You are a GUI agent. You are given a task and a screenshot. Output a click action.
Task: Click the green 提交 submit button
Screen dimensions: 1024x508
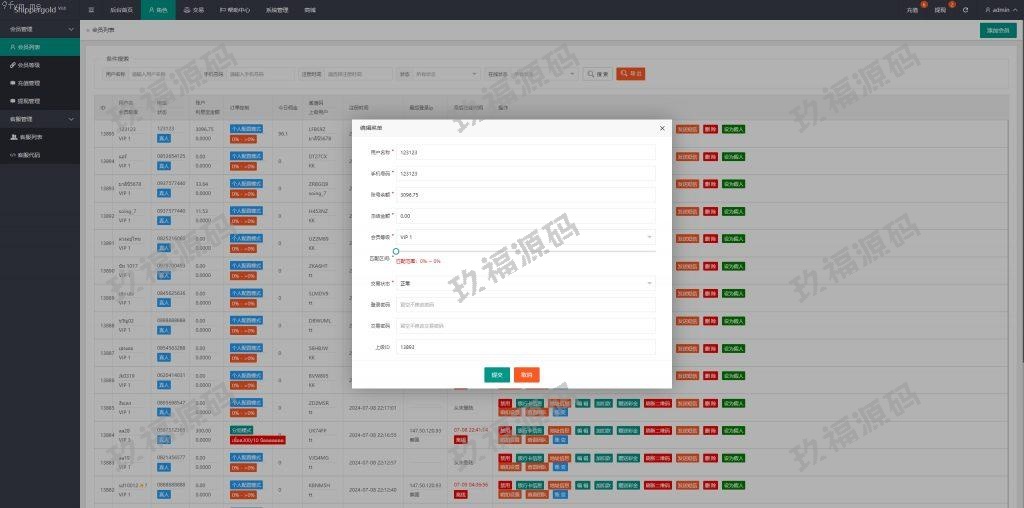pos(496,374)
